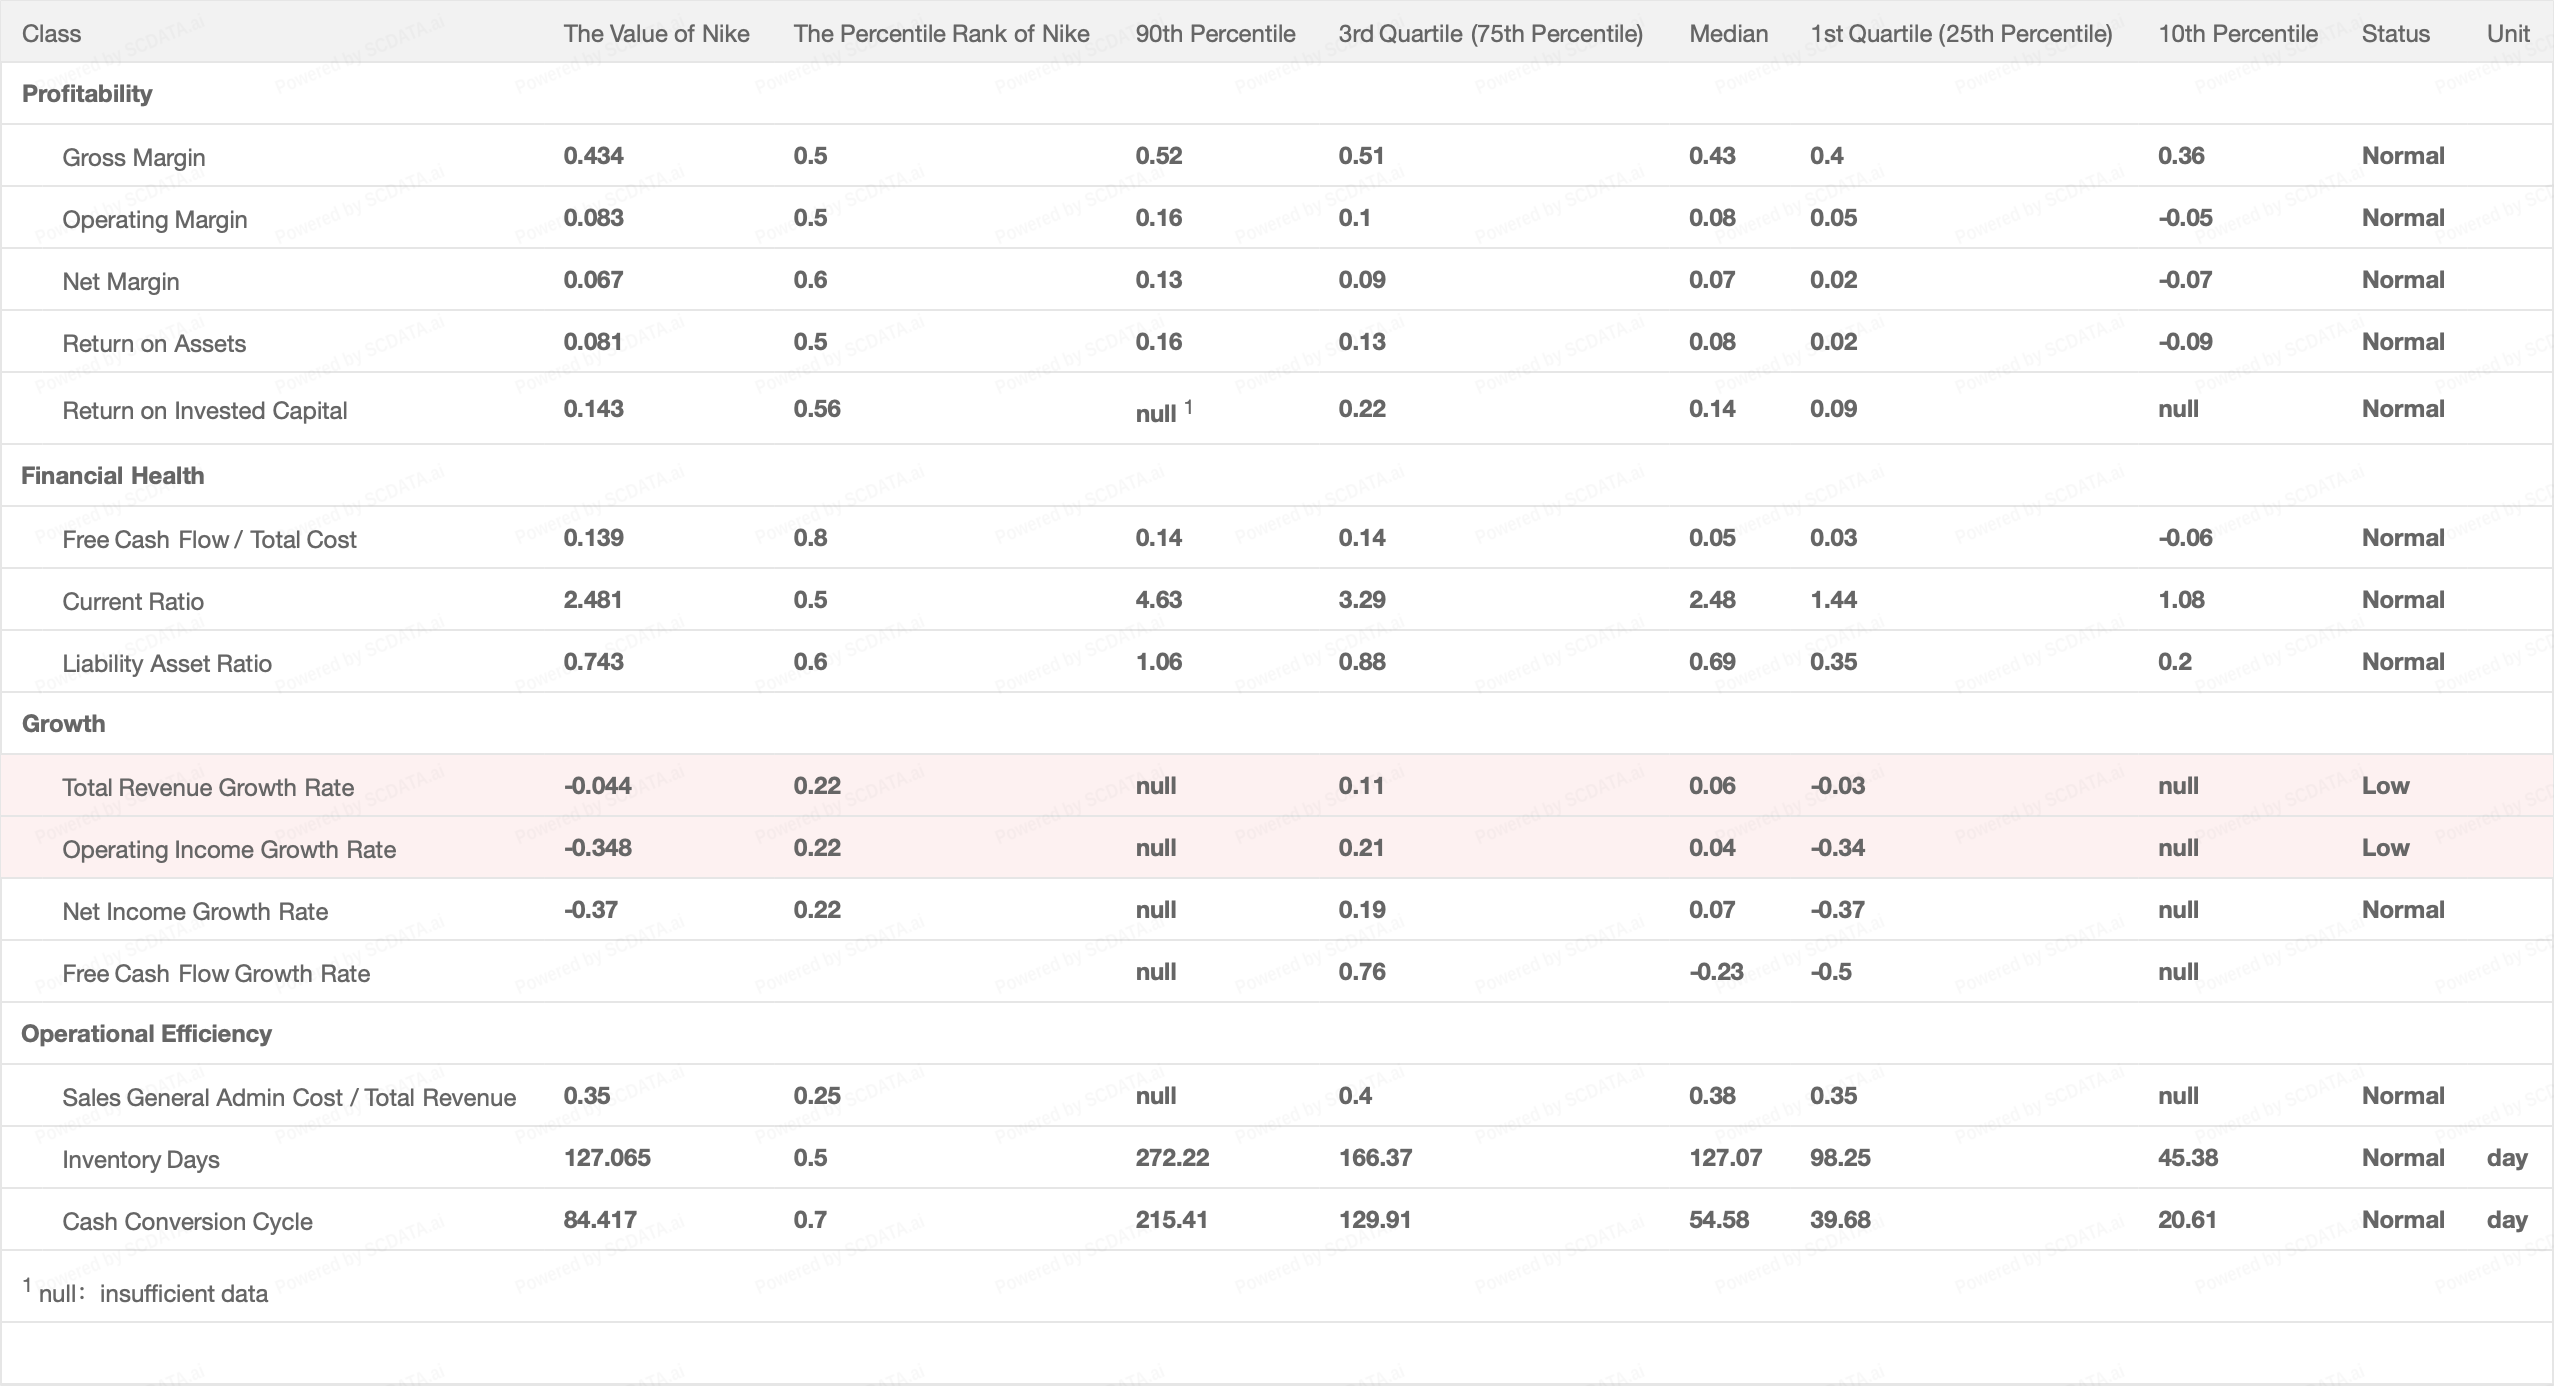Click the null footnote marker in Return on Invested Capital
Viewport: 2554px width, 1386px height.
pos(1188,406)
